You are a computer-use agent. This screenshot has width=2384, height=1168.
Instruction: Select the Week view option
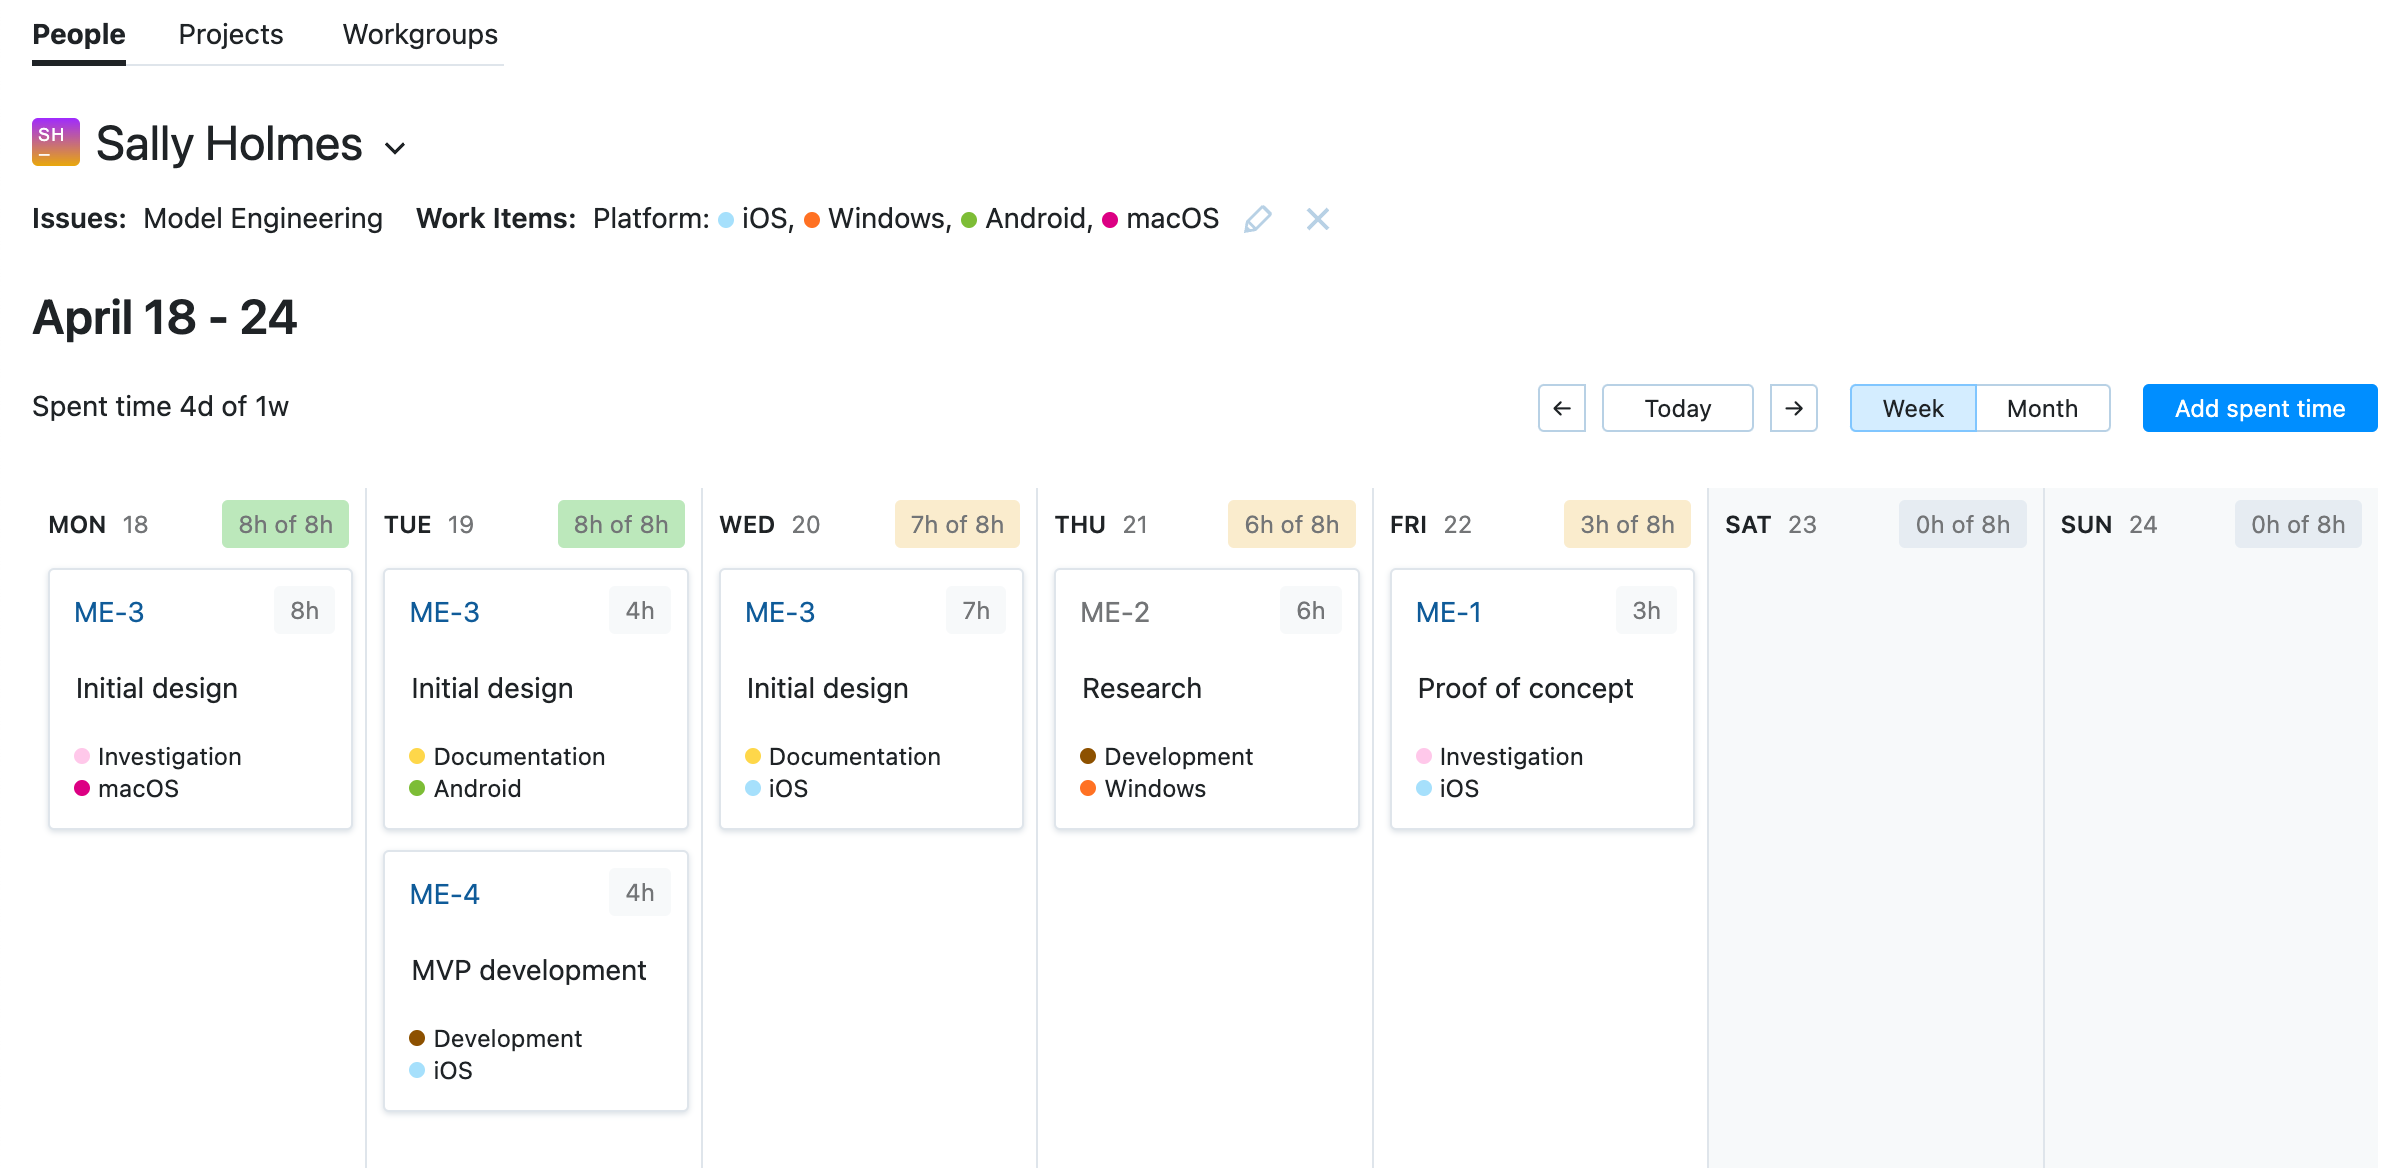click(x=1912, y=408)
